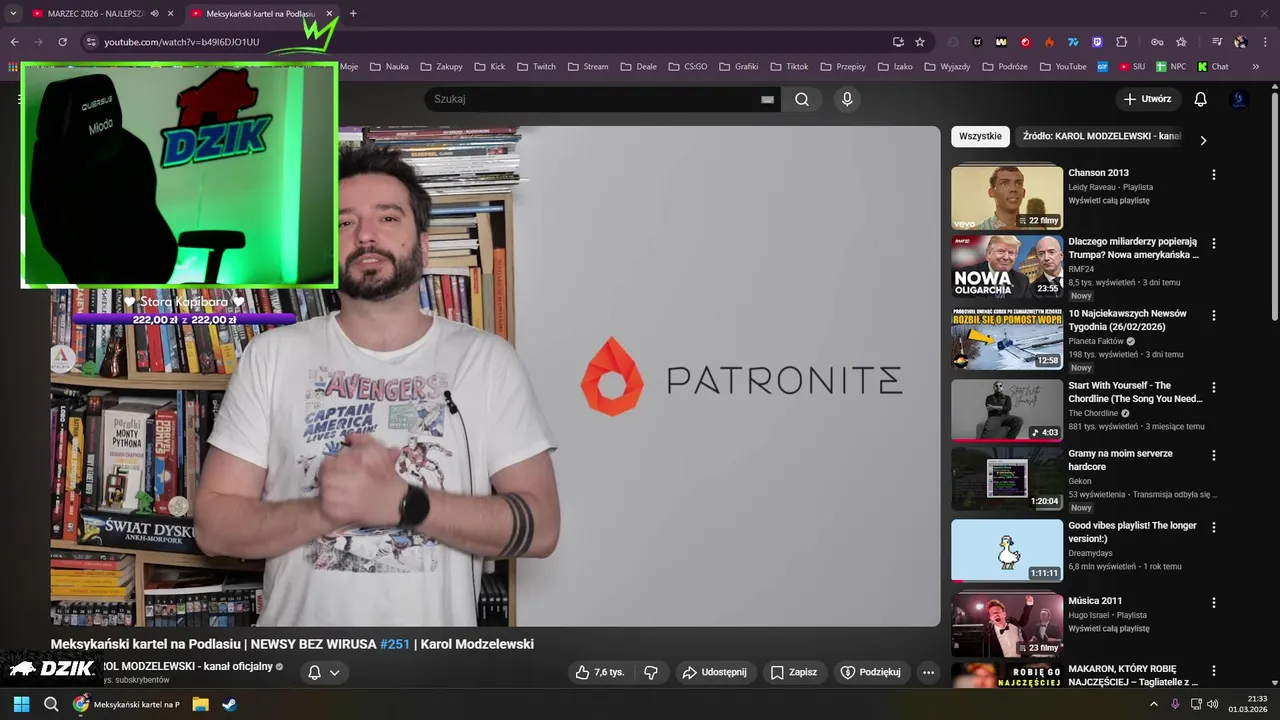The width and height of the screenshot is (1280, 720).
Task: Open the Podróże bookmarks folder
Action: coord(1005,67)
